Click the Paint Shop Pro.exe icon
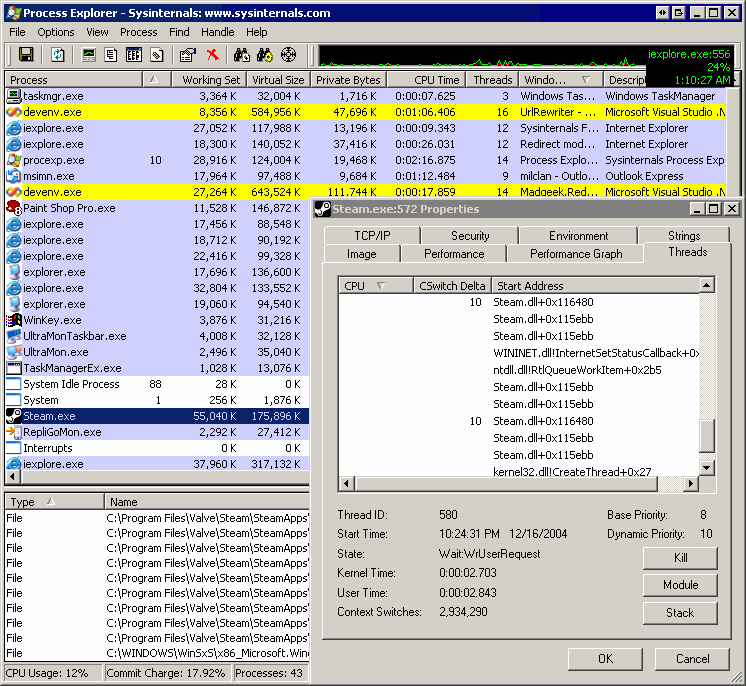 tap(14, 208)
